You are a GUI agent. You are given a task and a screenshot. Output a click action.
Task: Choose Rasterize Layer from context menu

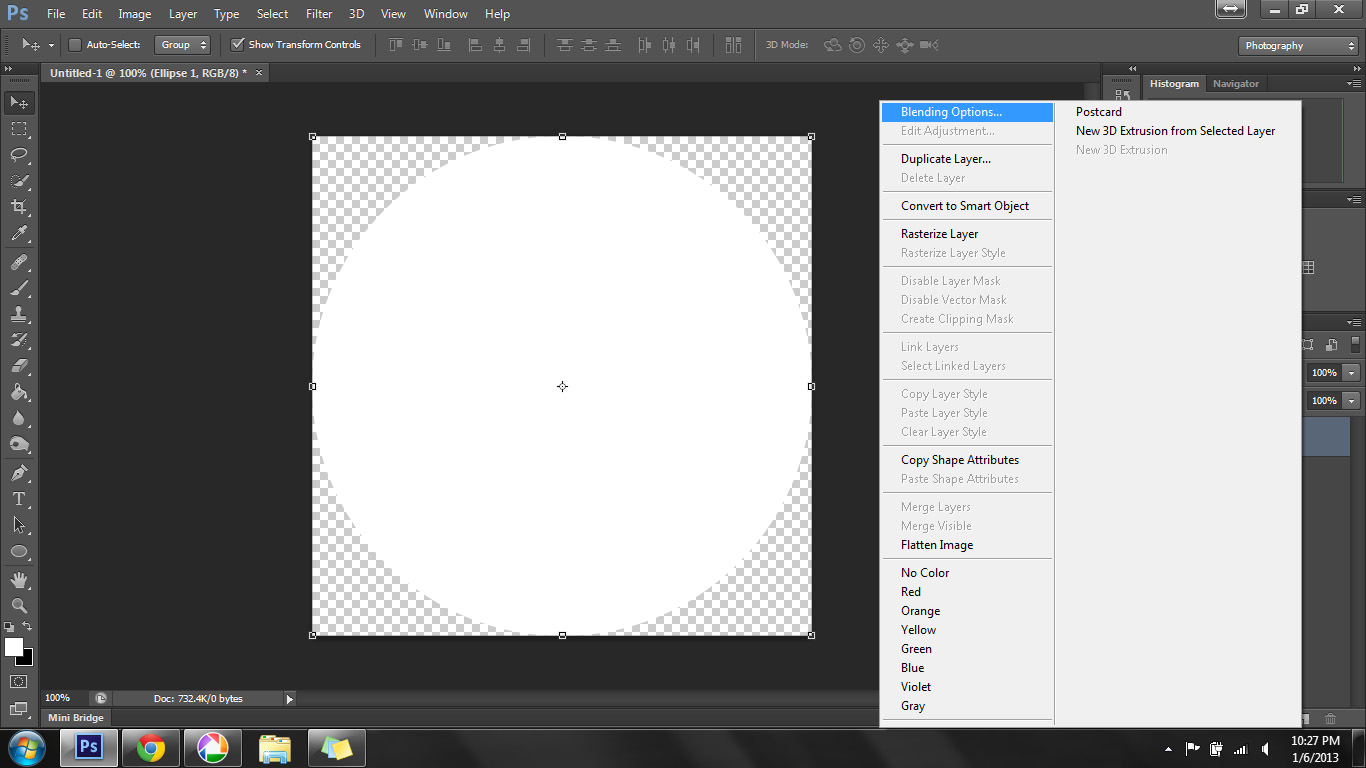click(967, 234)
